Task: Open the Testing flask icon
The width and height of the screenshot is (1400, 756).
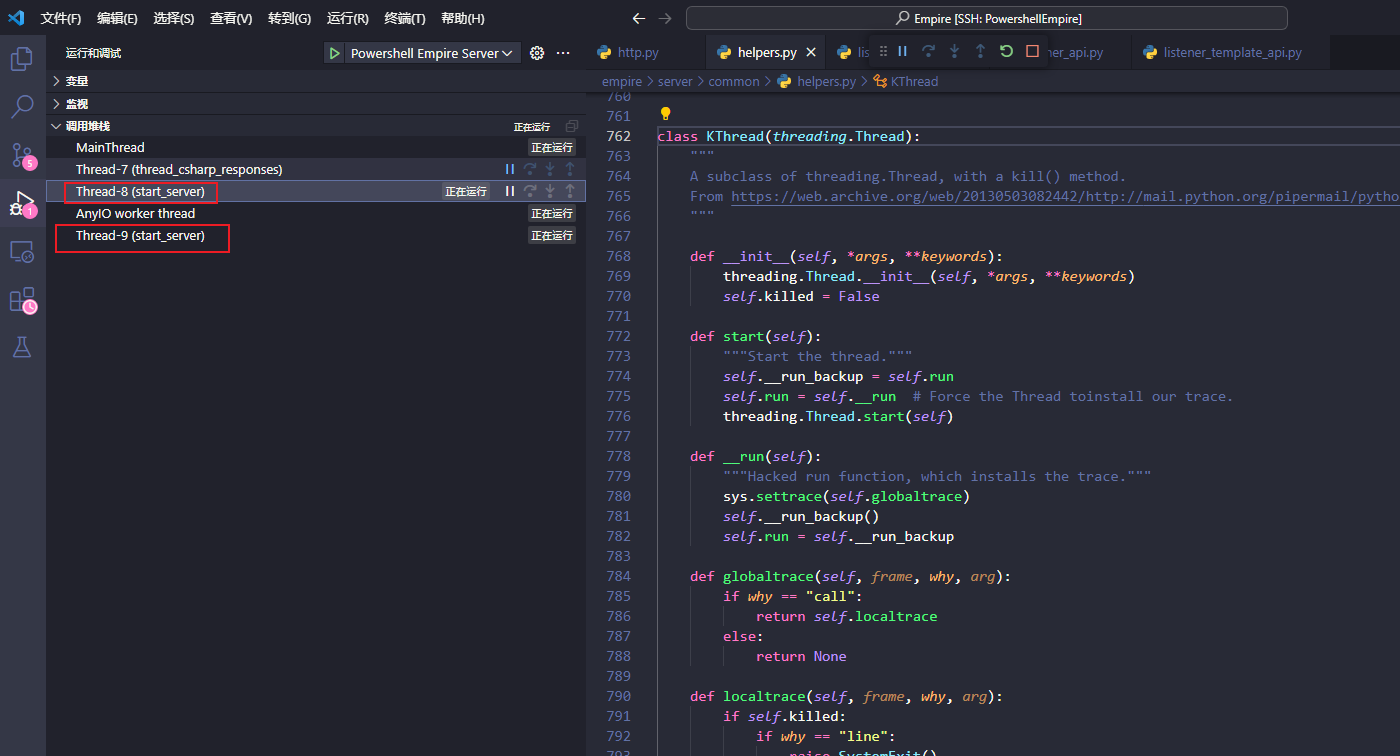Action: tap(22, 347)
